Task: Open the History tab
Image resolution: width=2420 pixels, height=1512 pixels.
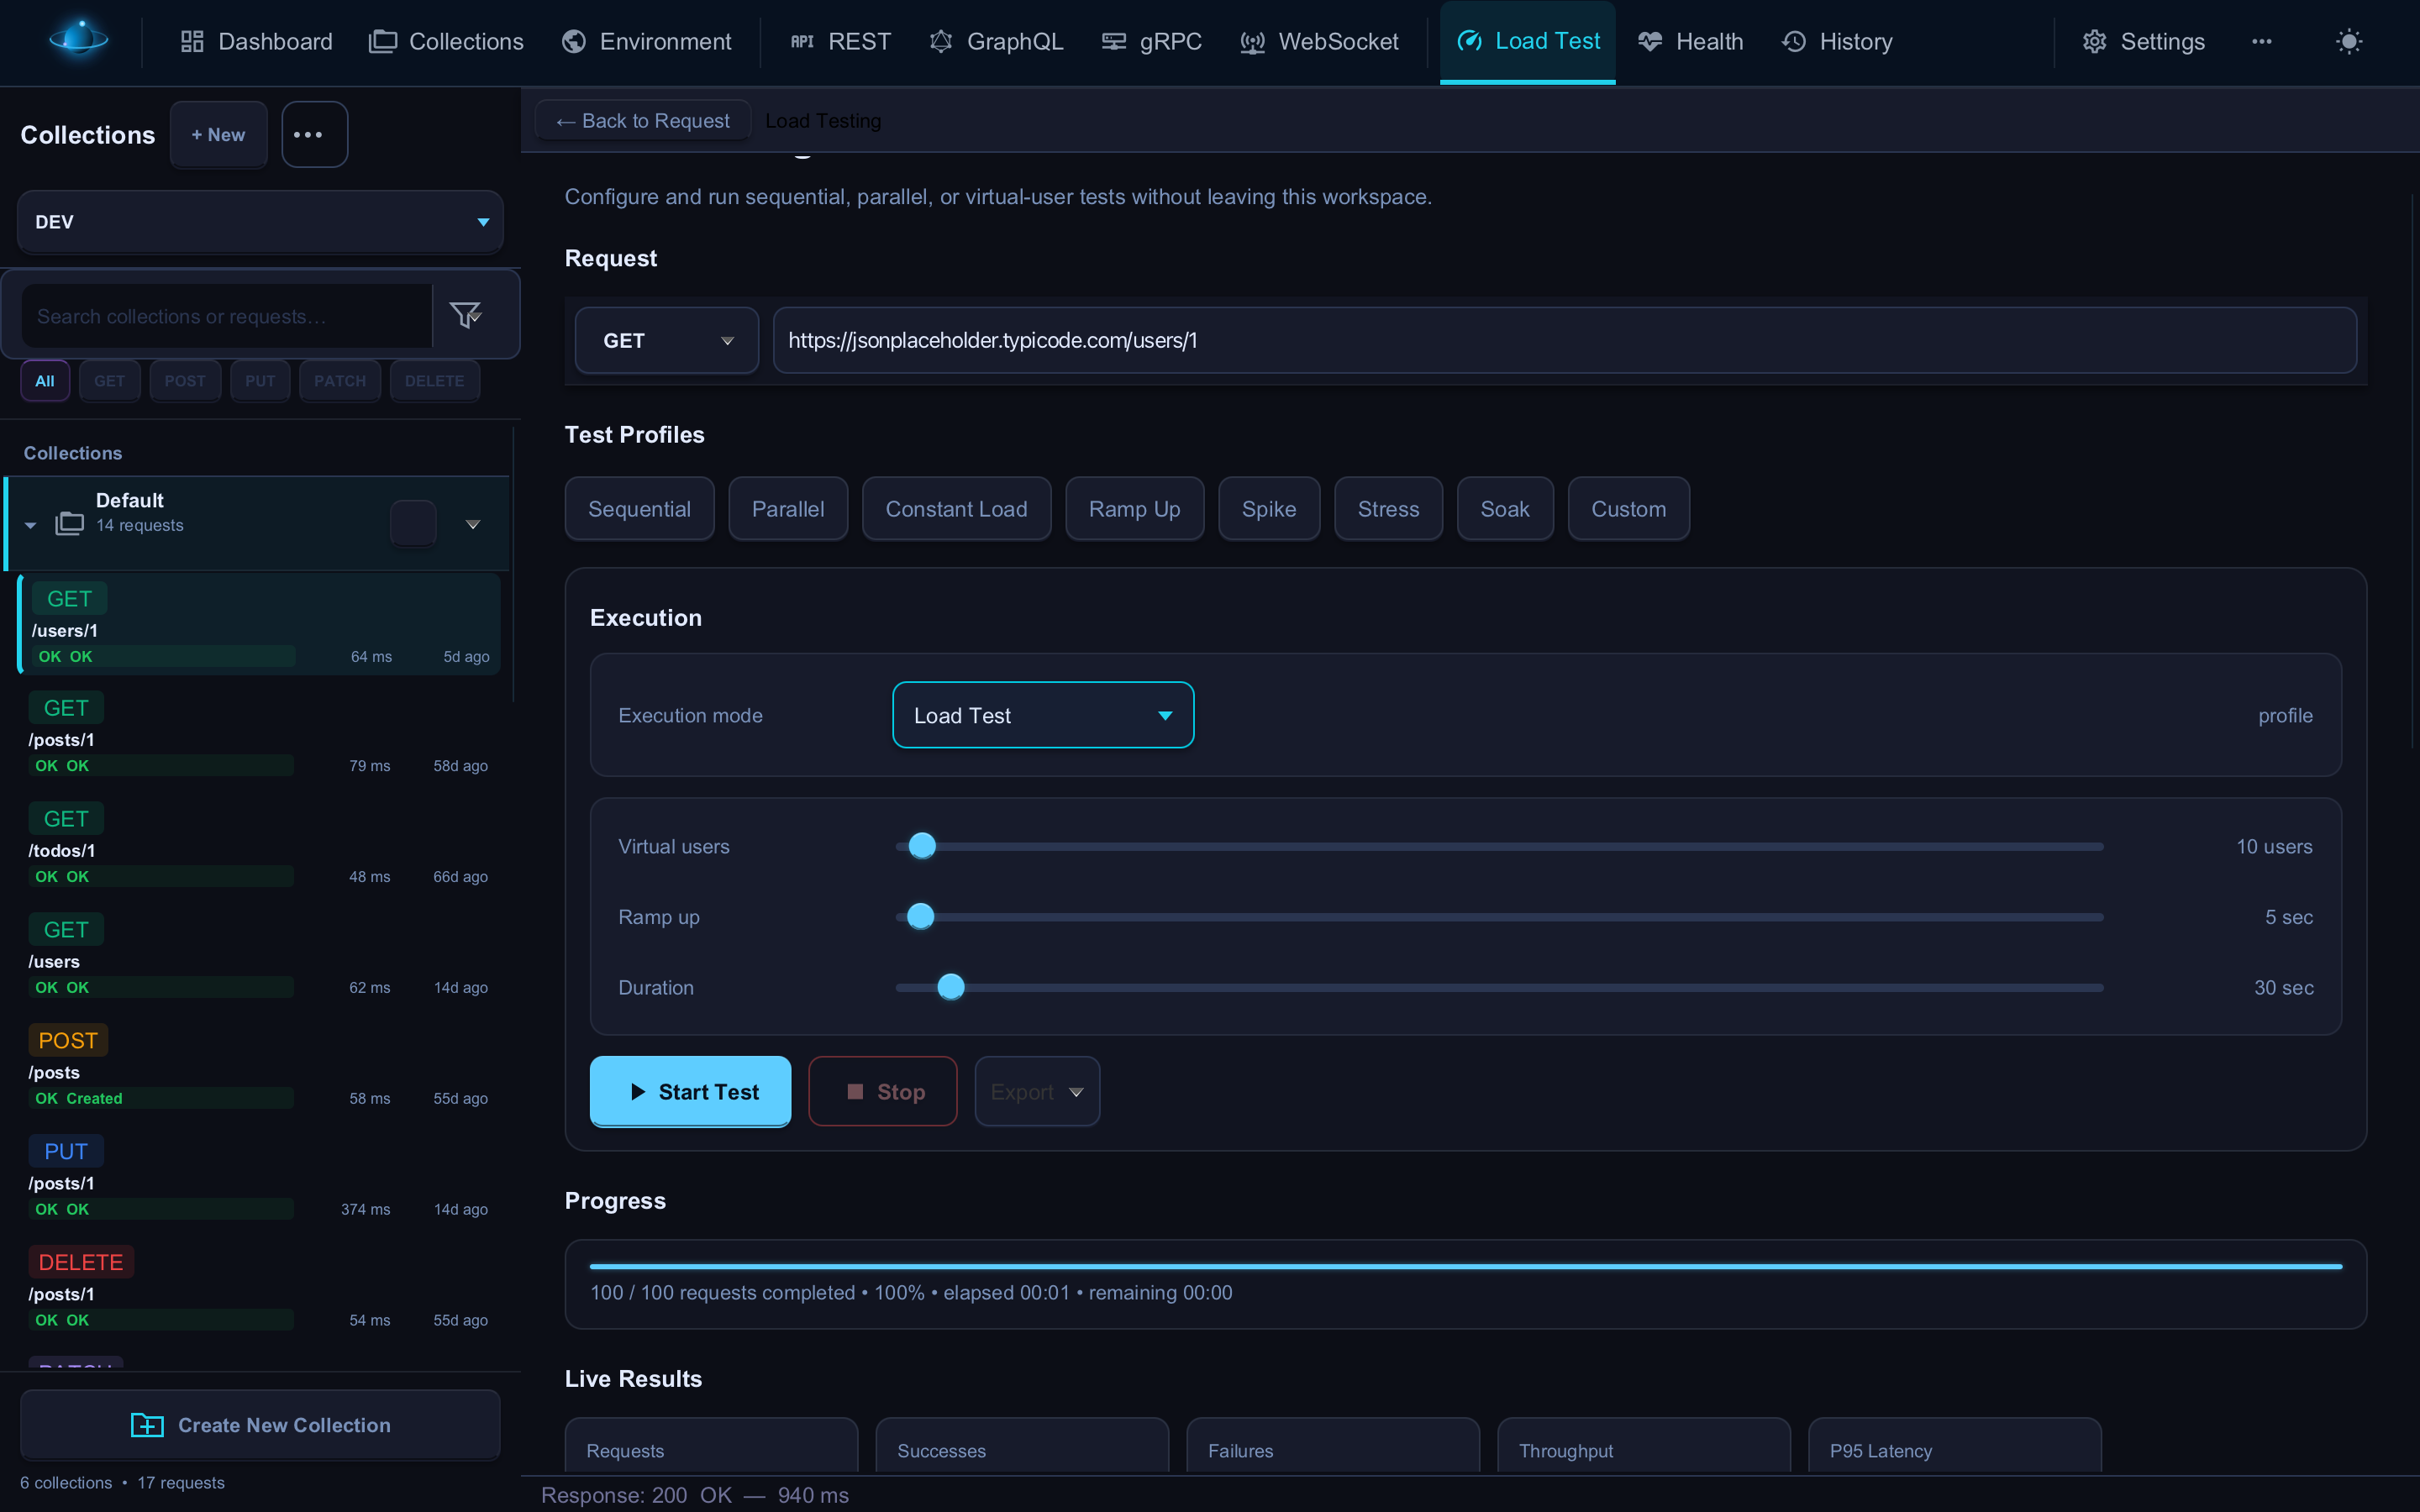Action: coord(1837,41)
